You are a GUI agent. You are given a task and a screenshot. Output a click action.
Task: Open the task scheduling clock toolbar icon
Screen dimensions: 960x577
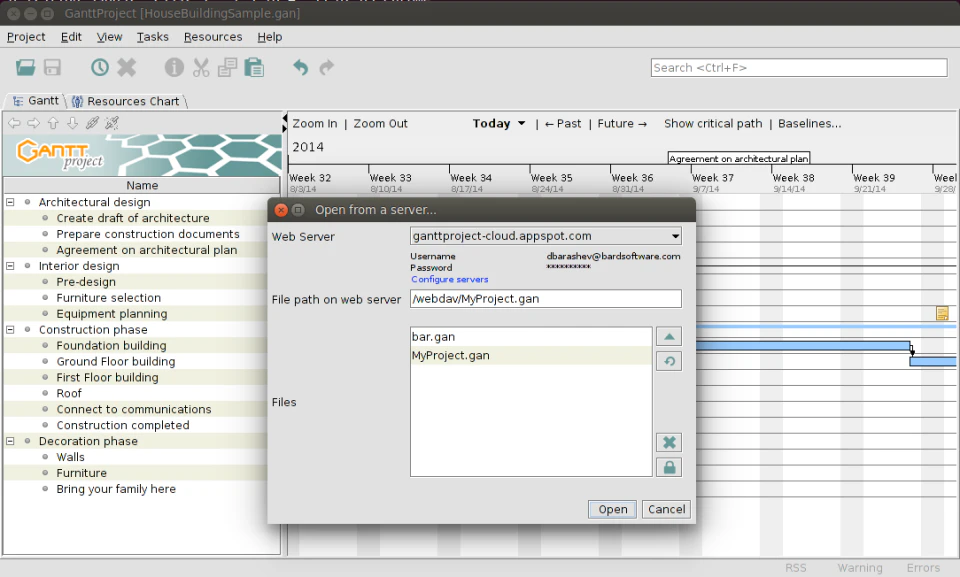pyautogui.click(x=99, y=67)
